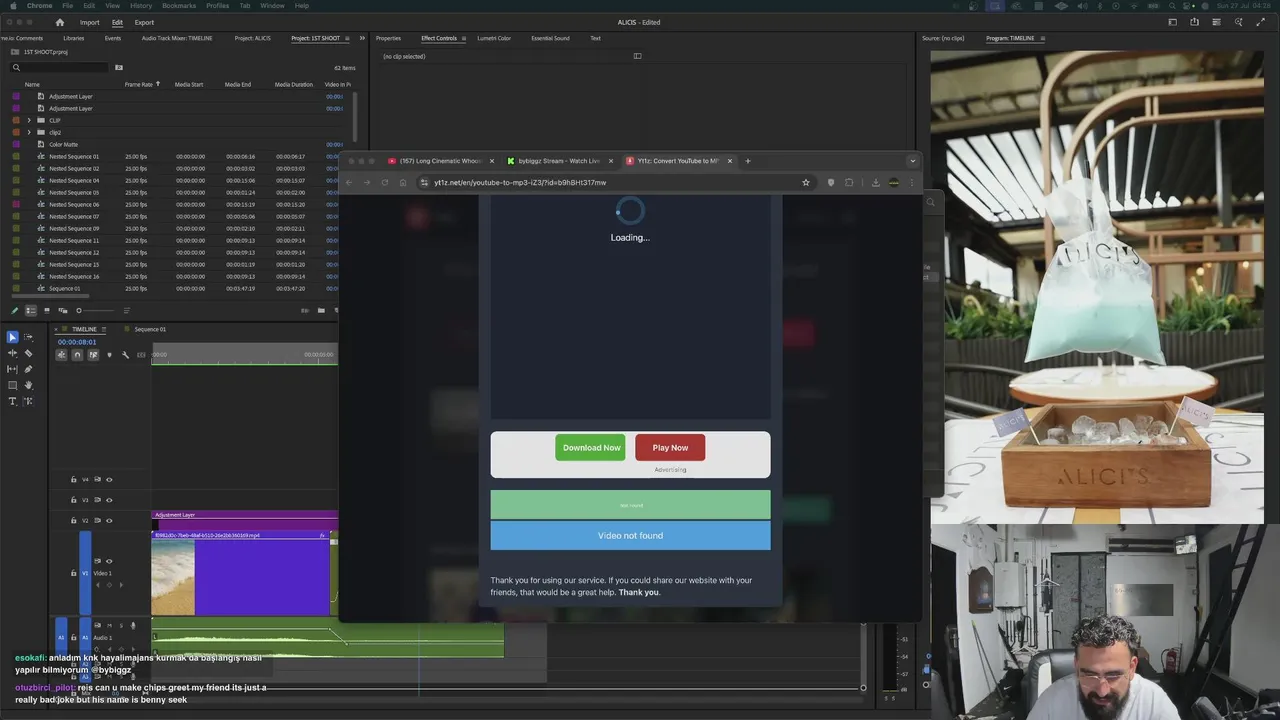This screenshot has width=1280, height=720.
Task: Switch to Essential Sound tab
Action: point(550,38)
